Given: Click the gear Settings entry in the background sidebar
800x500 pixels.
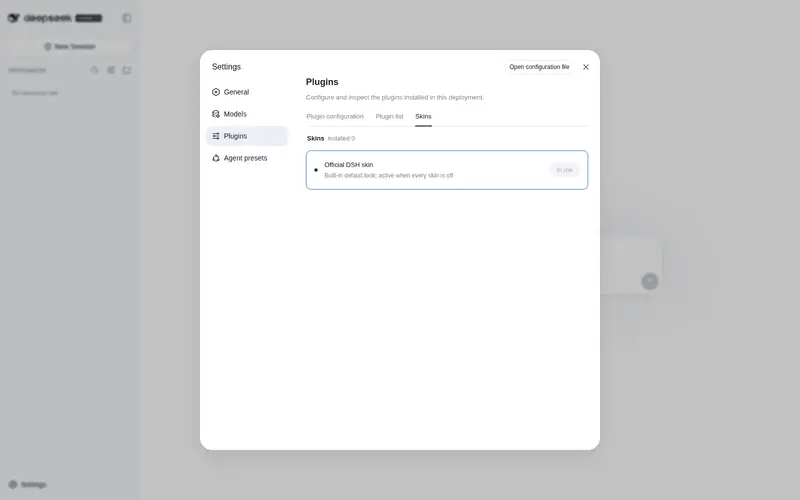Looking at the screenshot, I should coord(28,484).
